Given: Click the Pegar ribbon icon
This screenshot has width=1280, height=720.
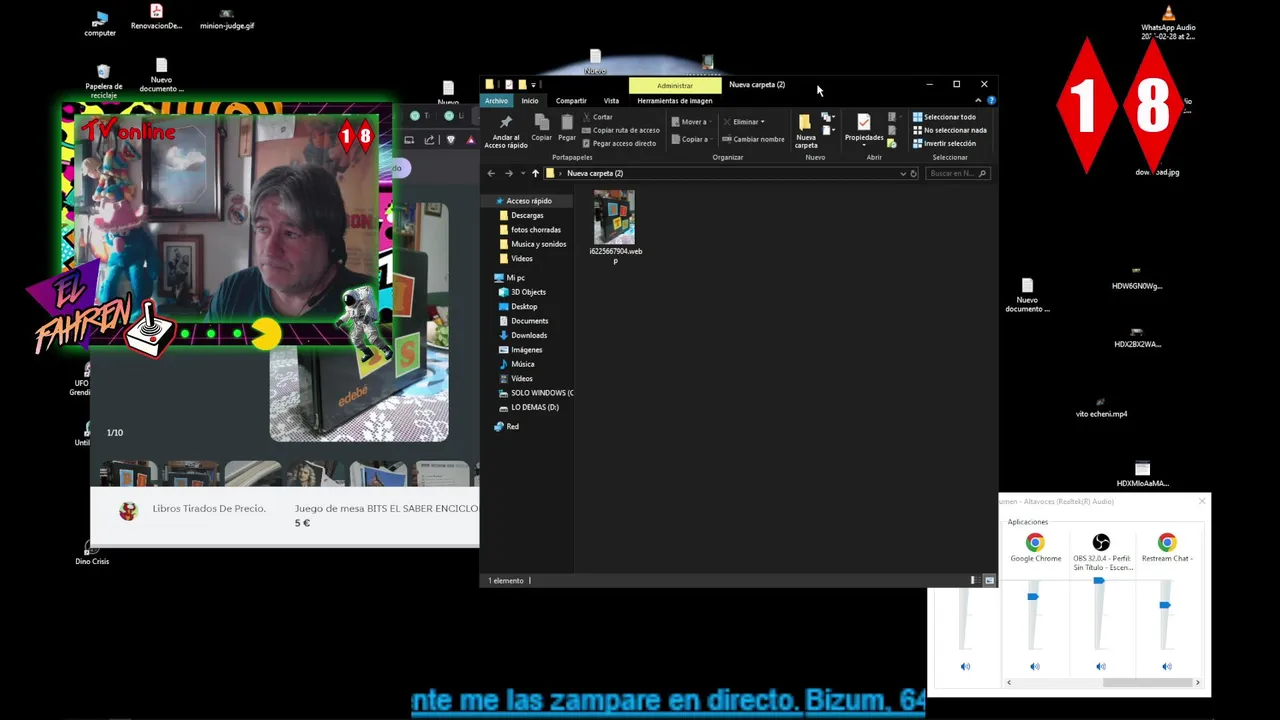Looking at the screenshot, I should [x=567, y=127].
